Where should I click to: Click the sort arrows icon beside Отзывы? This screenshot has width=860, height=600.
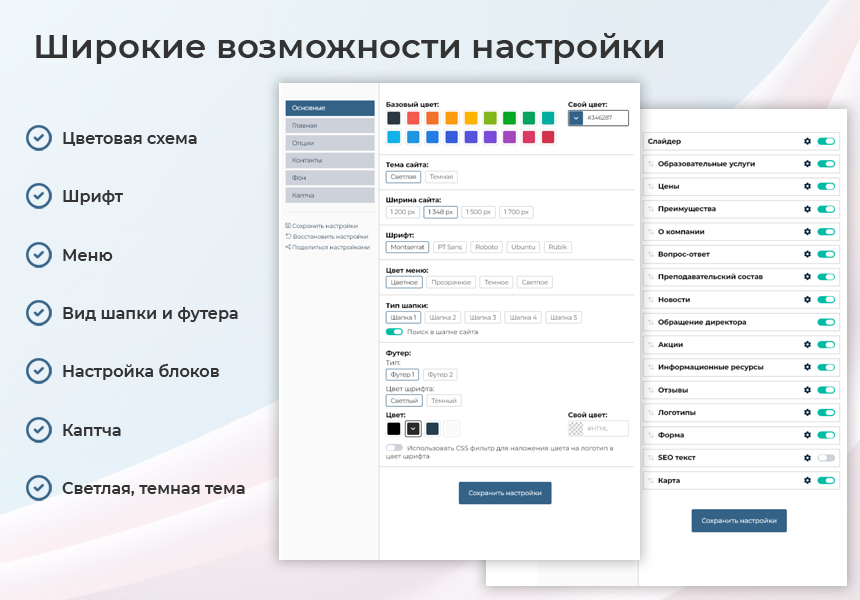(x=650, y=390)
